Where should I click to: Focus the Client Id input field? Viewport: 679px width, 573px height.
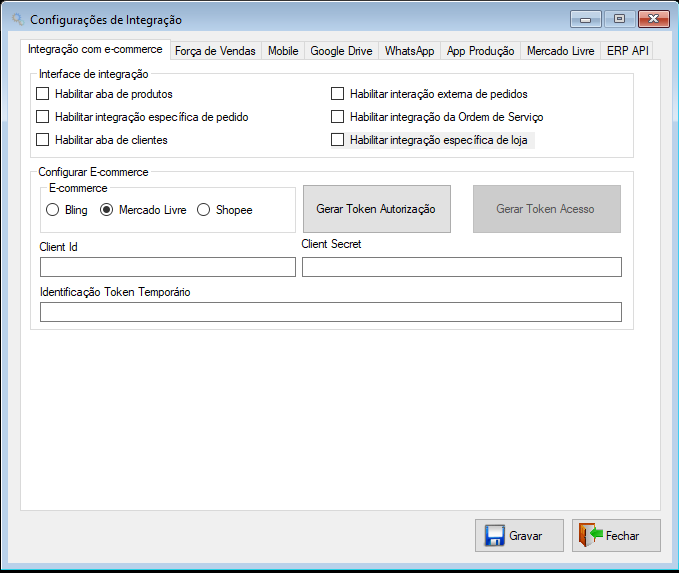[168, 267]
